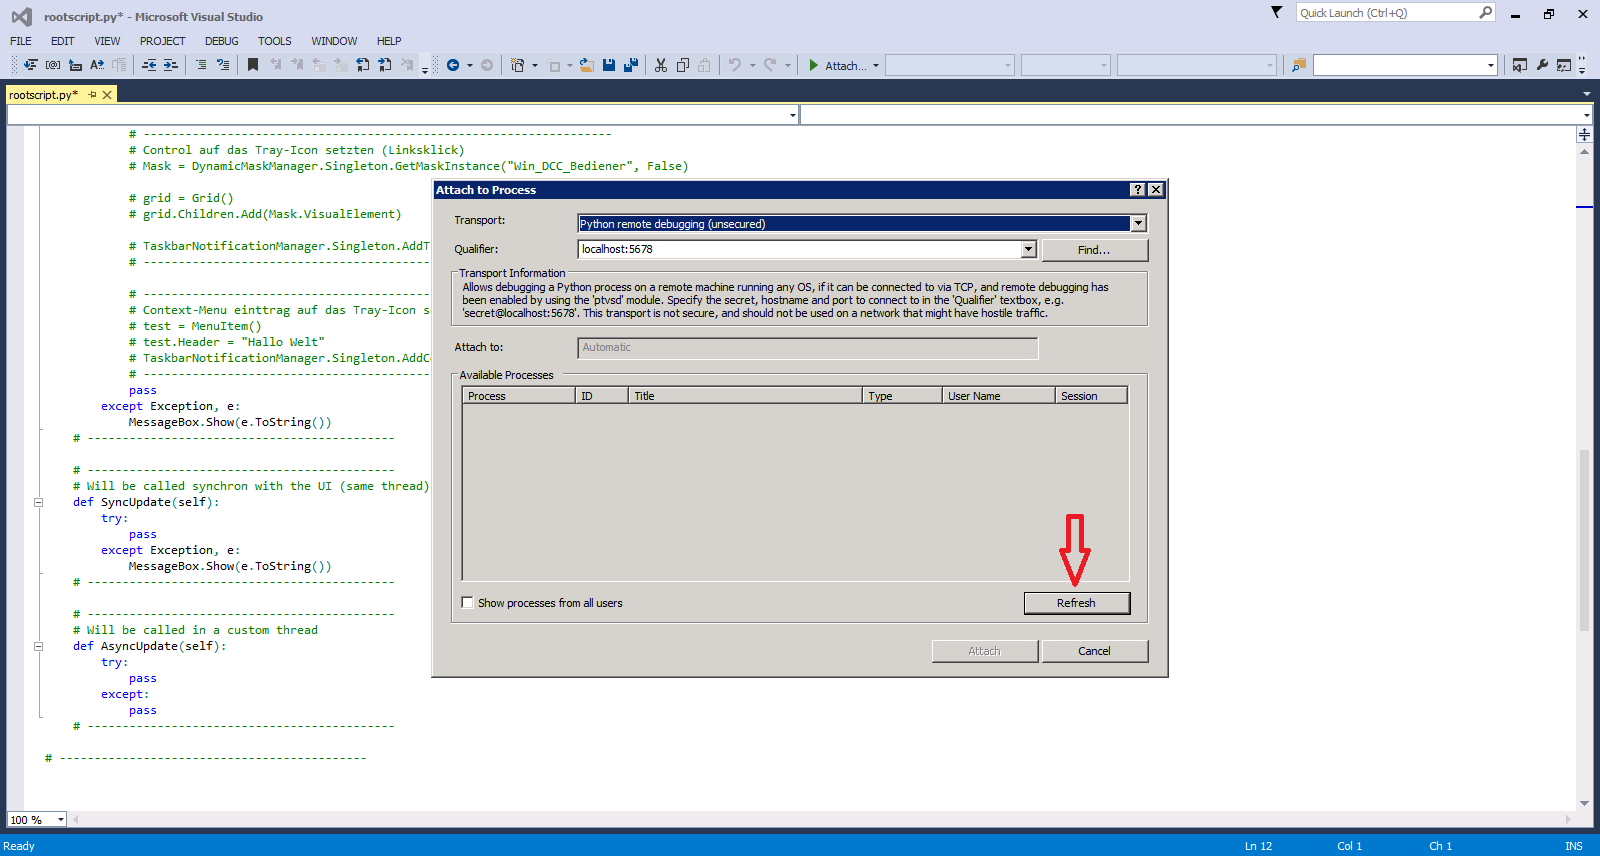1600x856 pixels.
Task: Click the Quick Info toolbar icon
Action: (75, 65)
